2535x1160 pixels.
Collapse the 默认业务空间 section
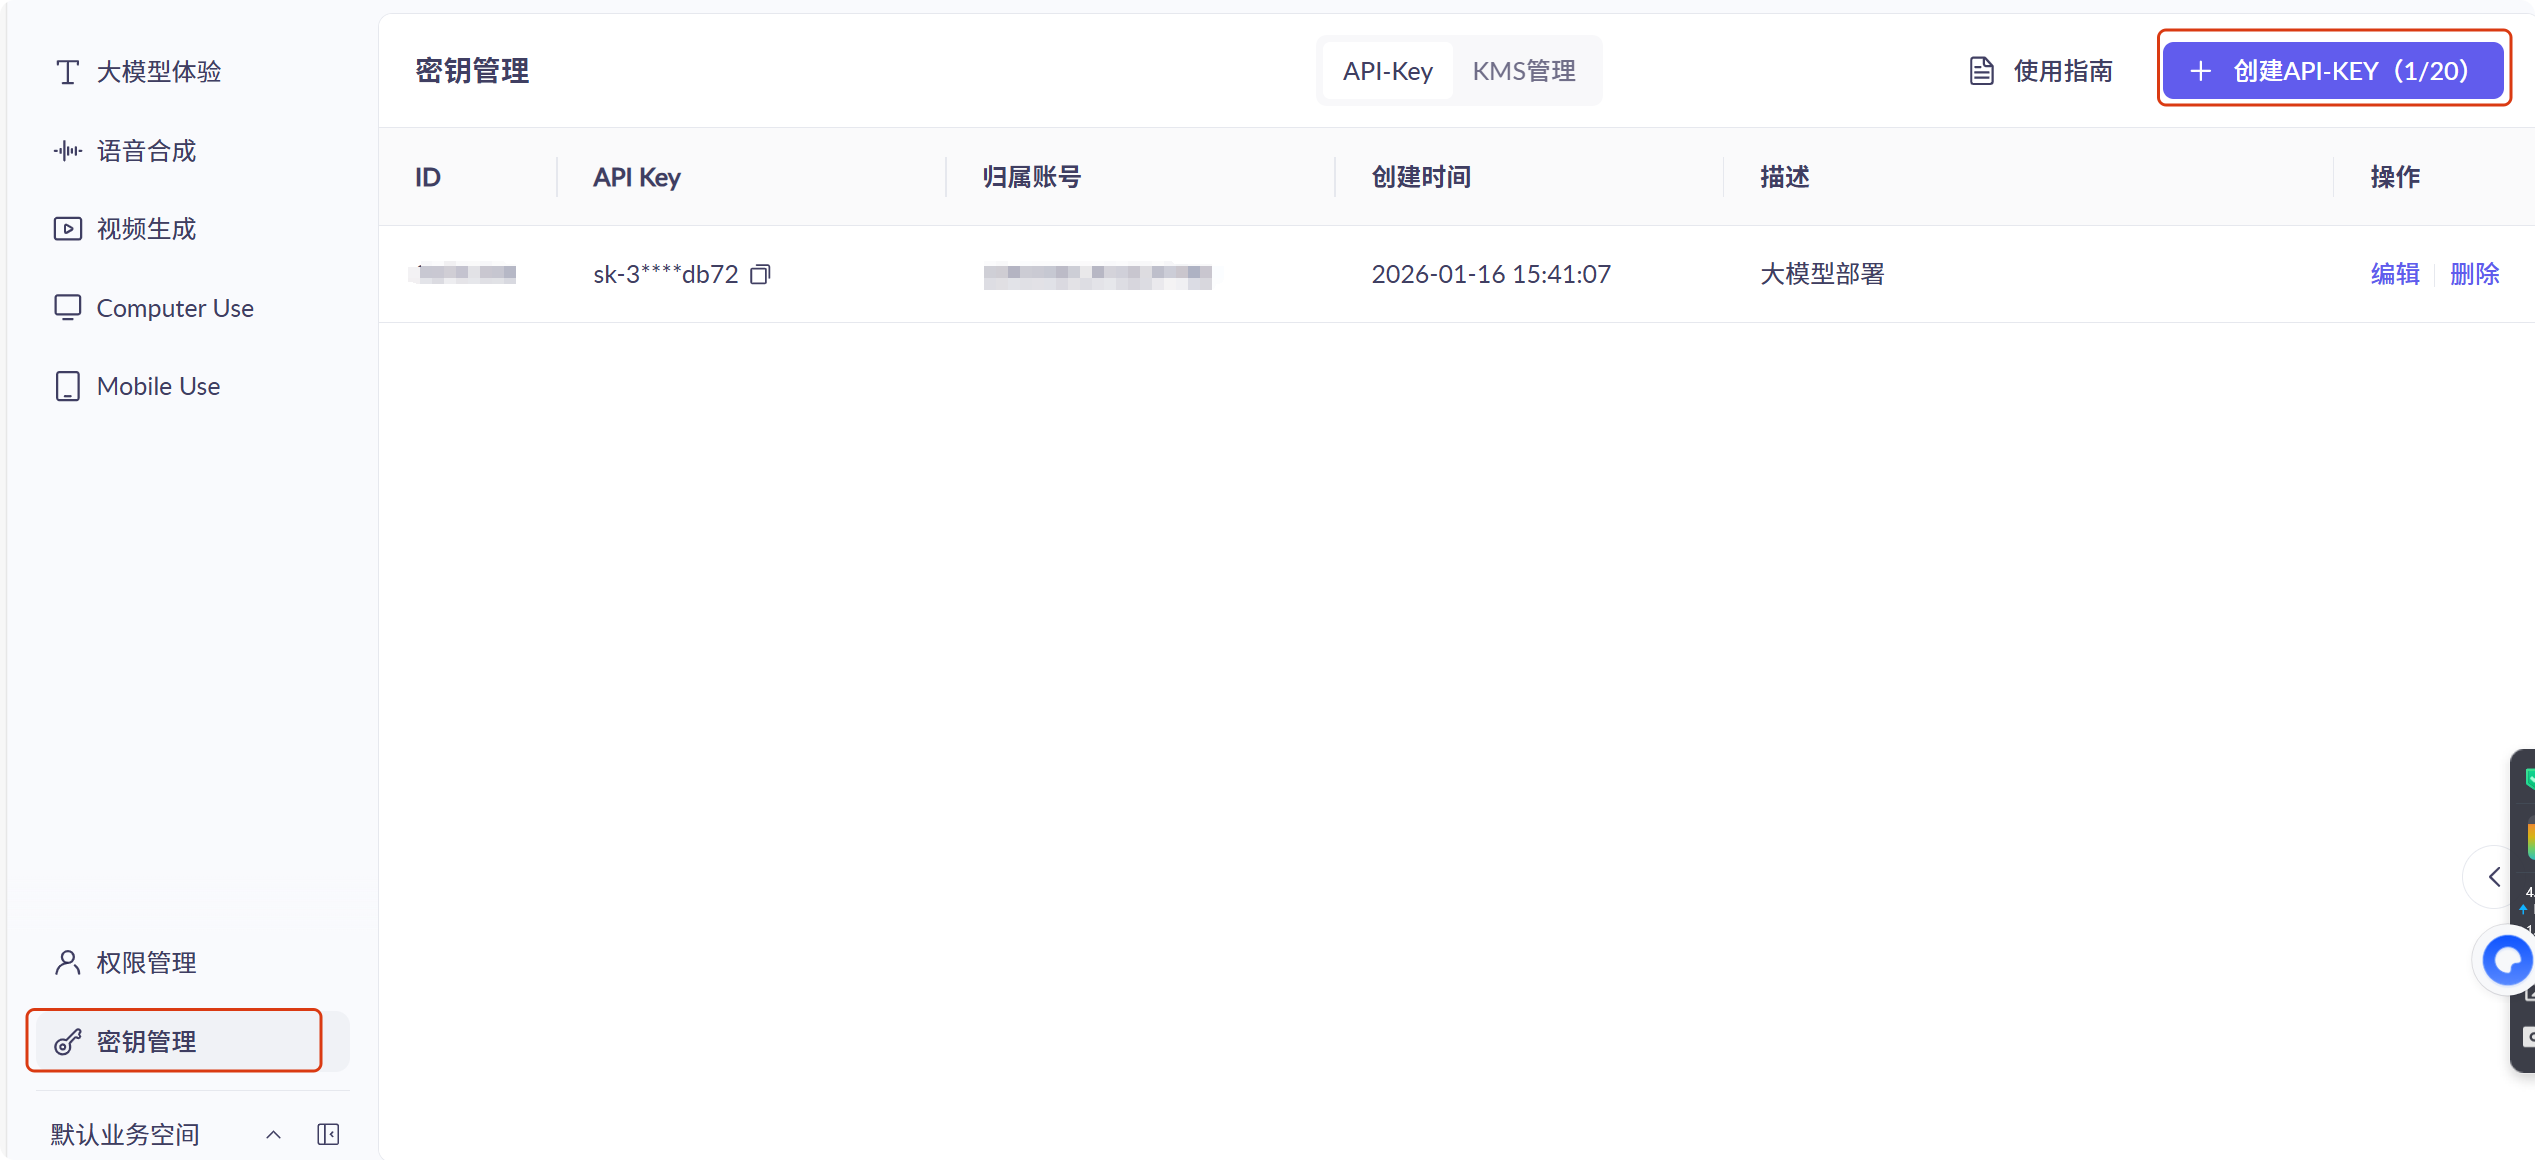(273, 1134)
